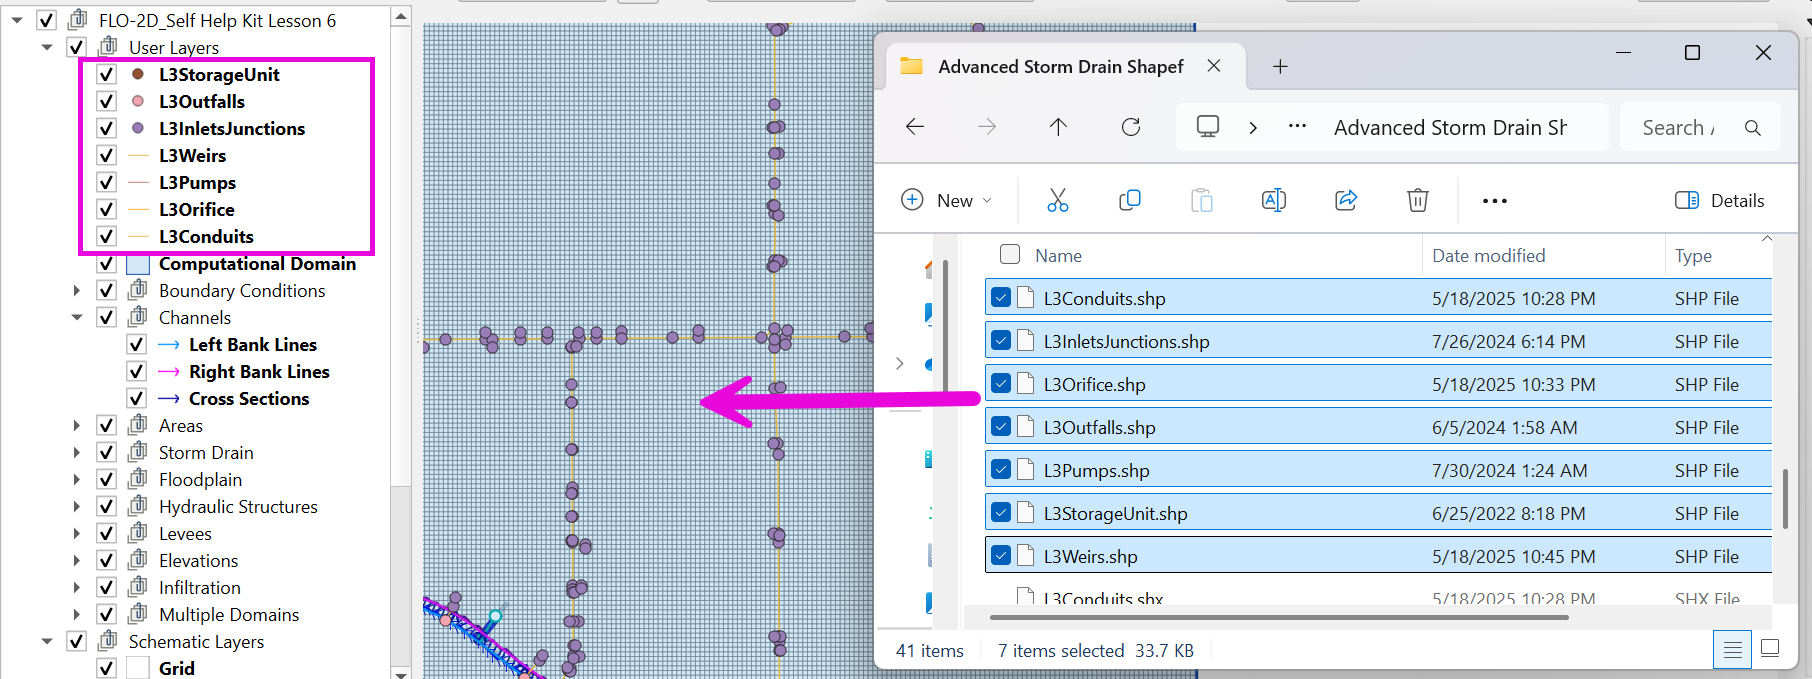Open the Details pane button
1812x679 pixels.
click(1720, 200)
